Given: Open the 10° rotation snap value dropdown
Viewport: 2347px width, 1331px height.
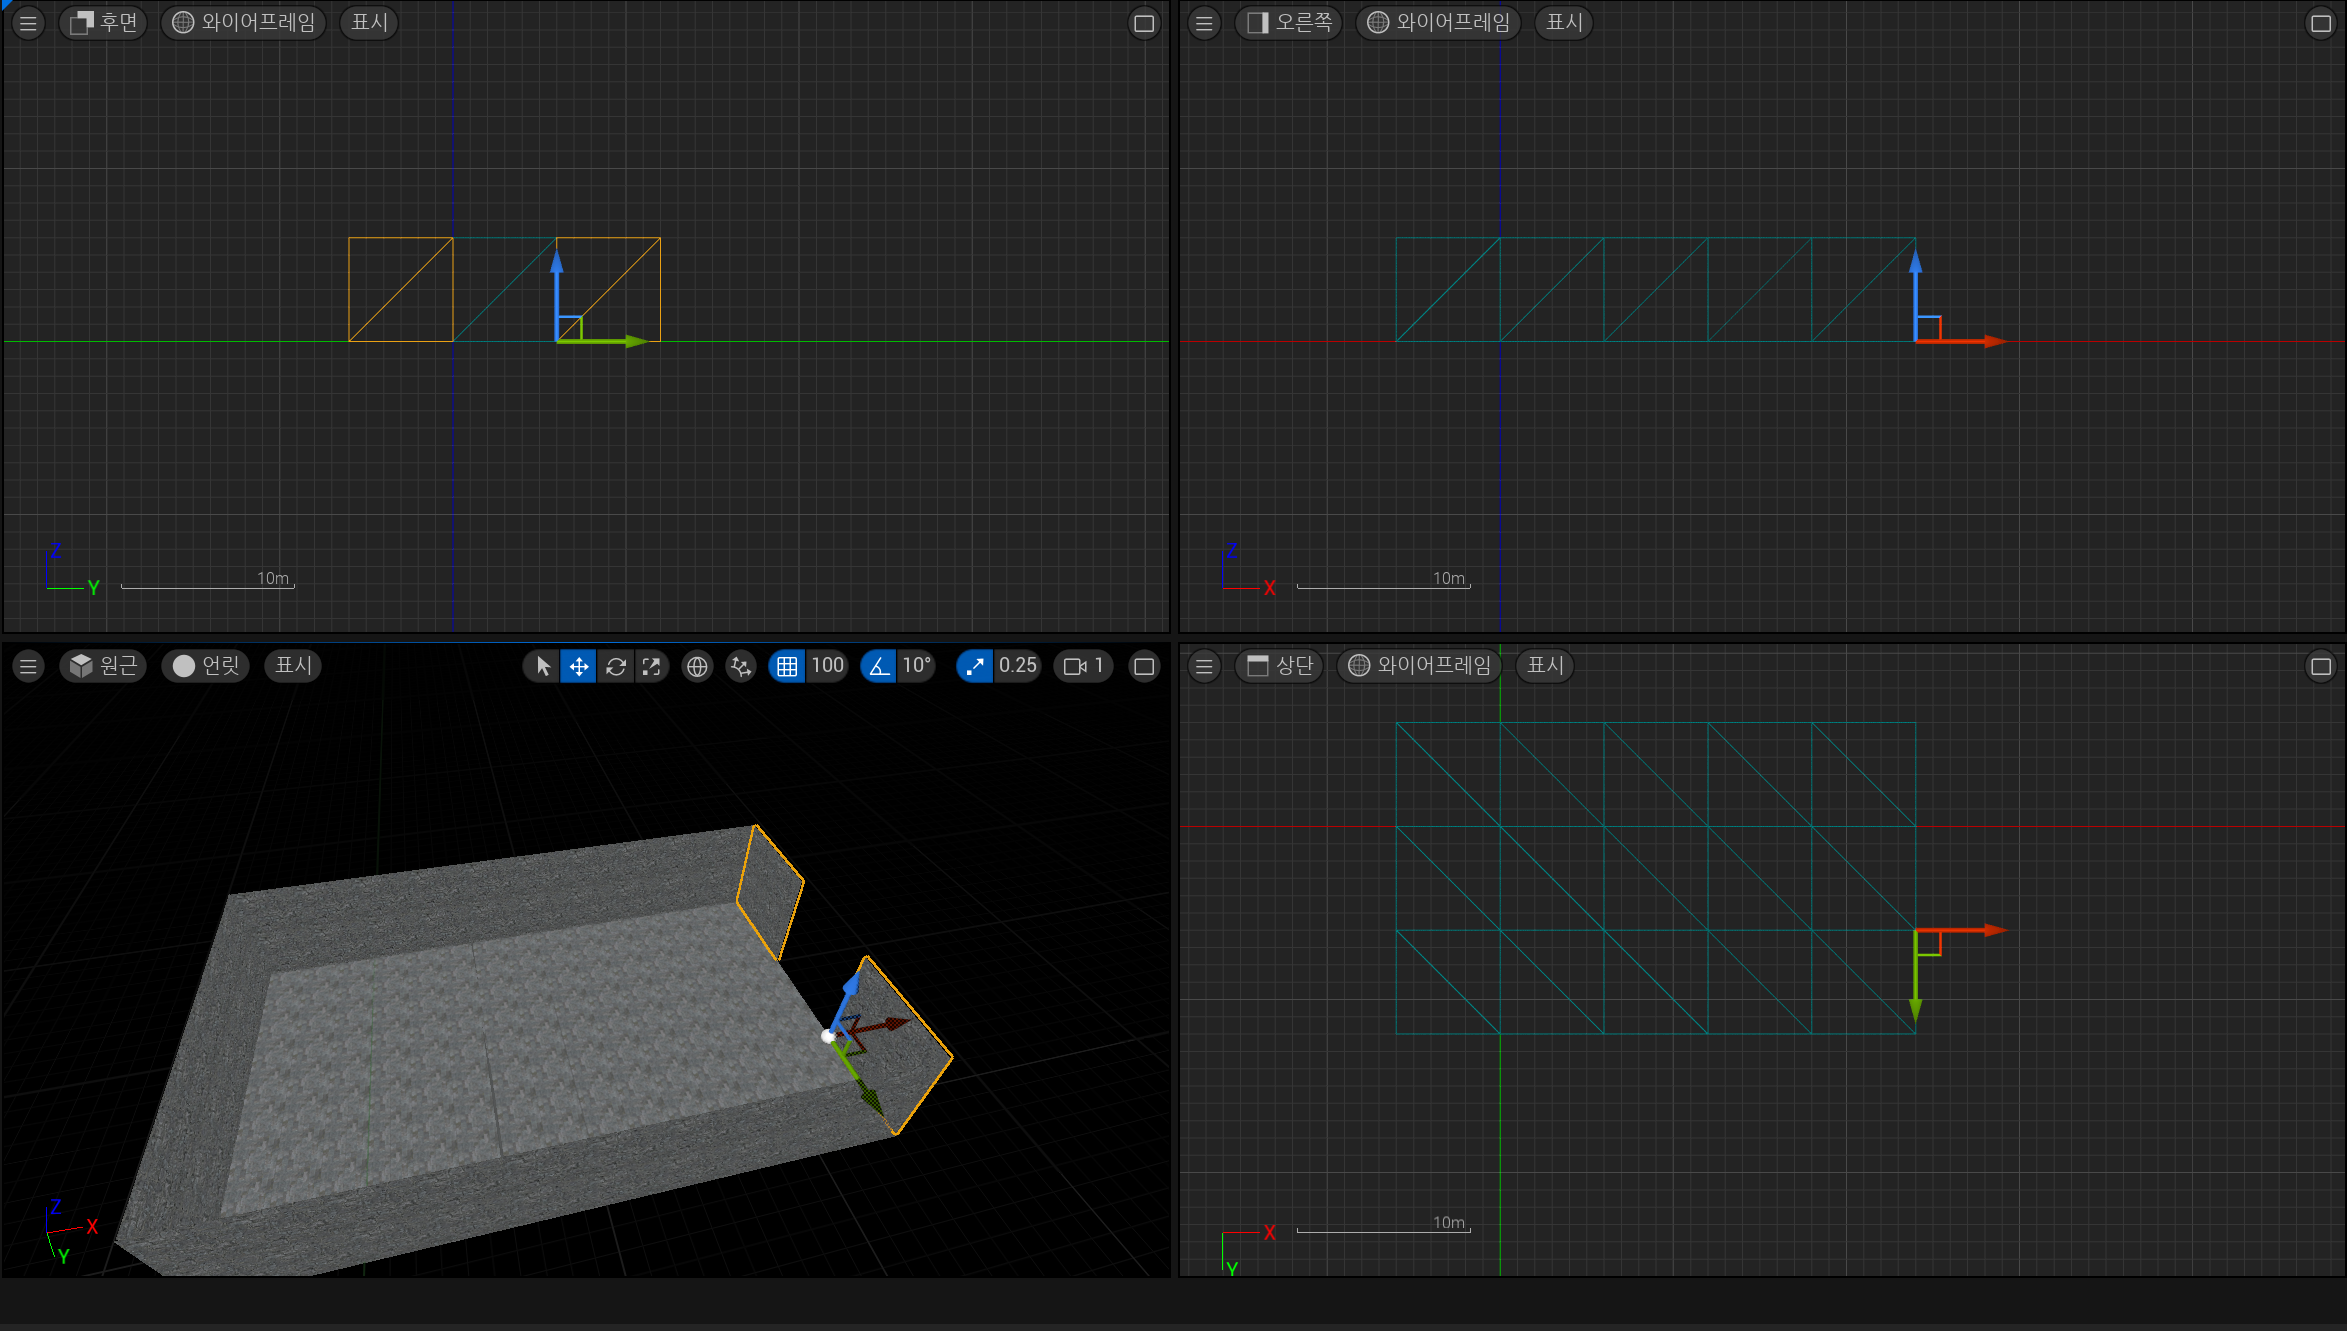Looking at the screenshot, I should point(916,666).
